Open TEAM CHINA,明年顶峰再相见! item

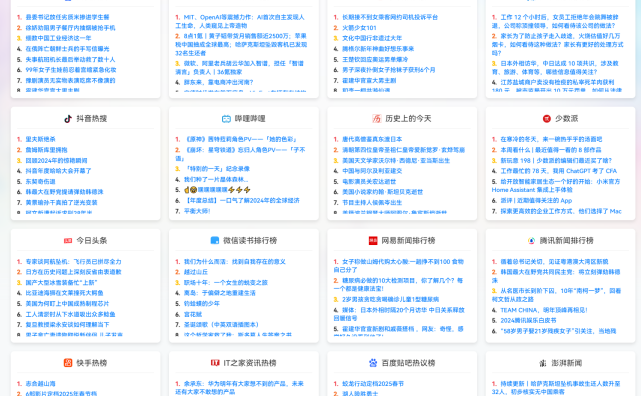(544, 310)
